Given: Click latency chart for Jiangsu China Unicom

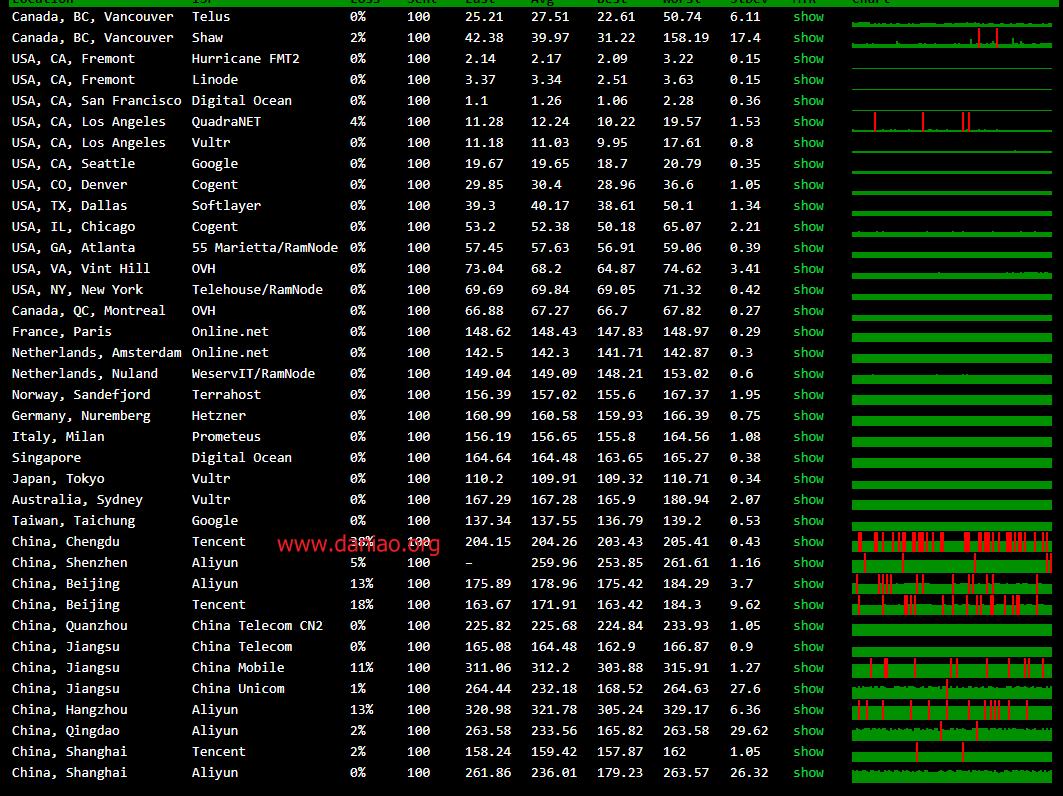Looking at the screenshot, I should [x=952, y=690].
